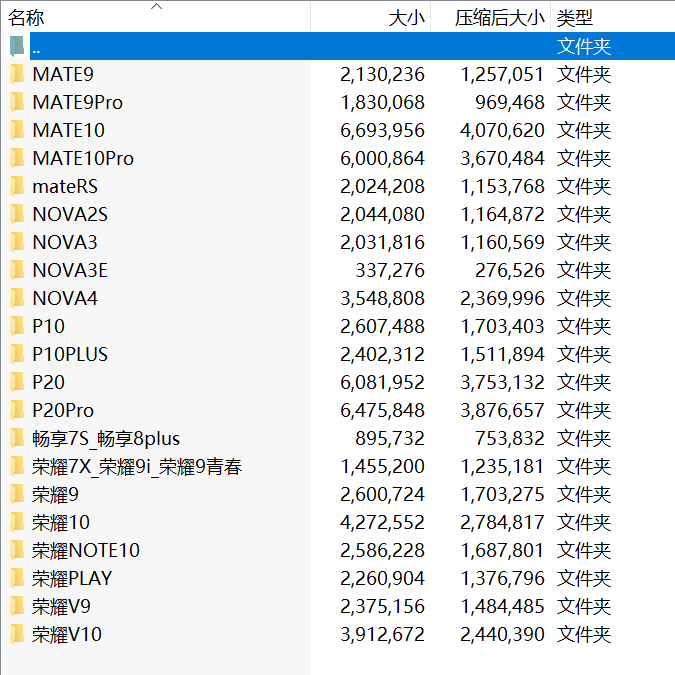Select the P10PLUS folder name

click(x=70, y=354)
